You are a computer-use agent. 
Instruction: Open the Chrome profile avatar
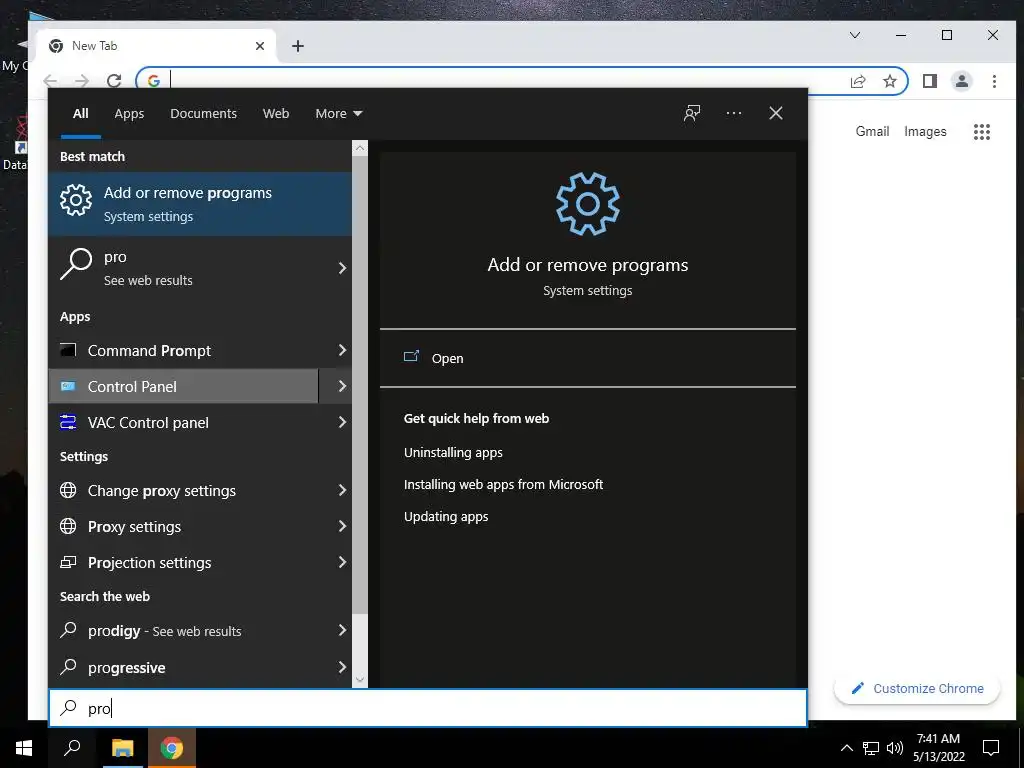pos(961,81)
